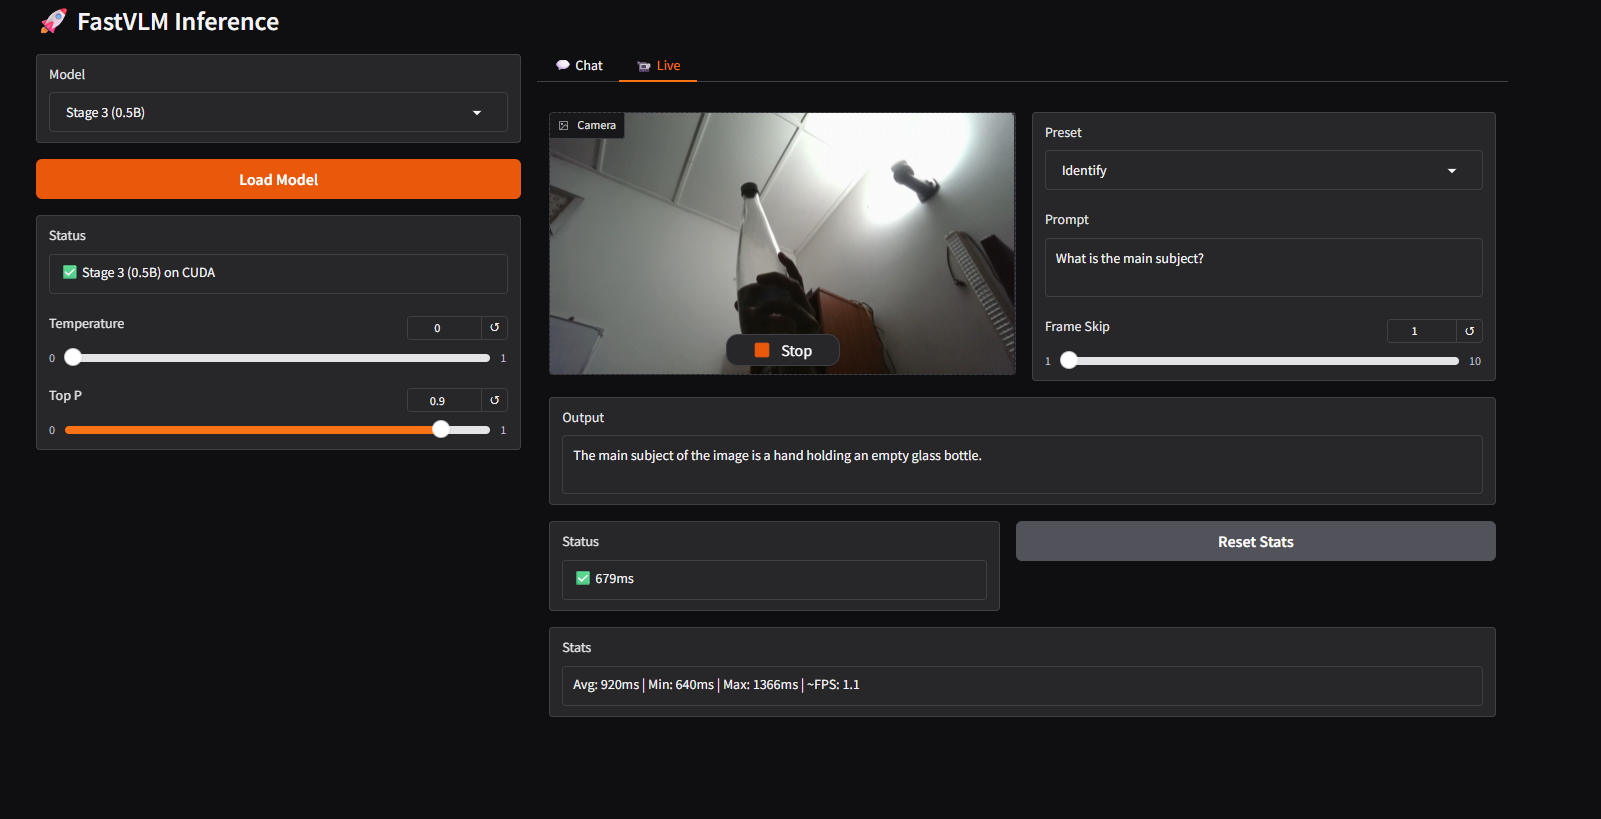
Task: Reset the Temperature value icon
Action: (x=494, y=328)
